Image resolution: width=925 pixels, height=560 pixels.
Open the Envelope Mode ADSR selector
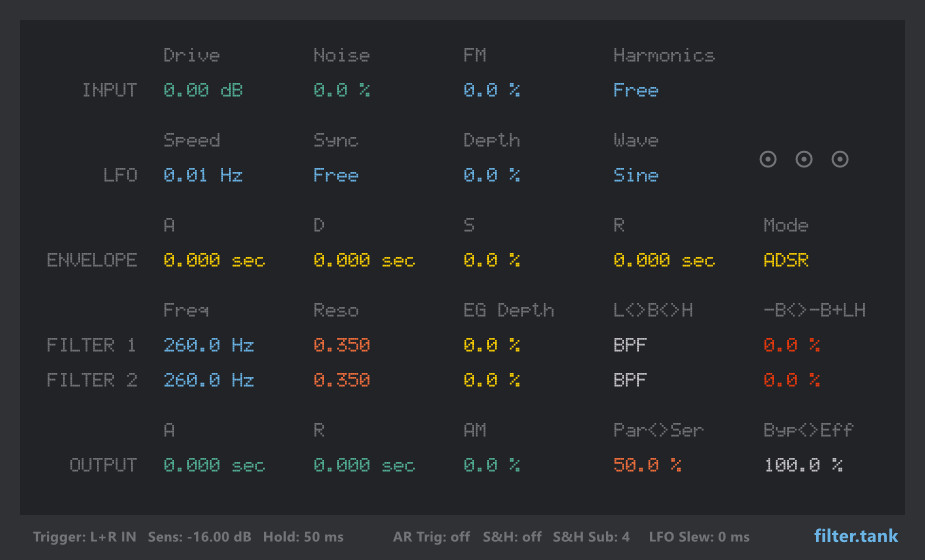tap(786, 260)
